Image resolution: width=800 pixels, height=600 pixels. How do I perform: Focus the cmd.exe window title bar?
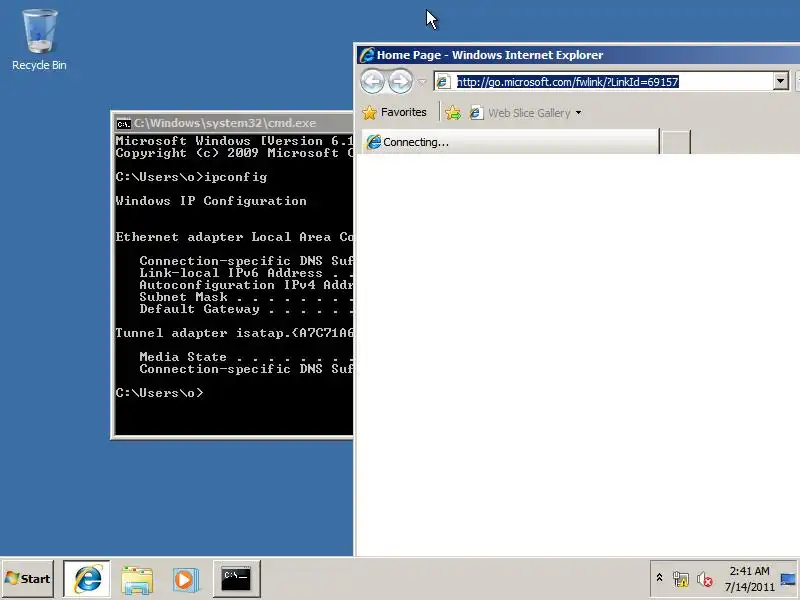pyautogui.click(x=233, y=123)
